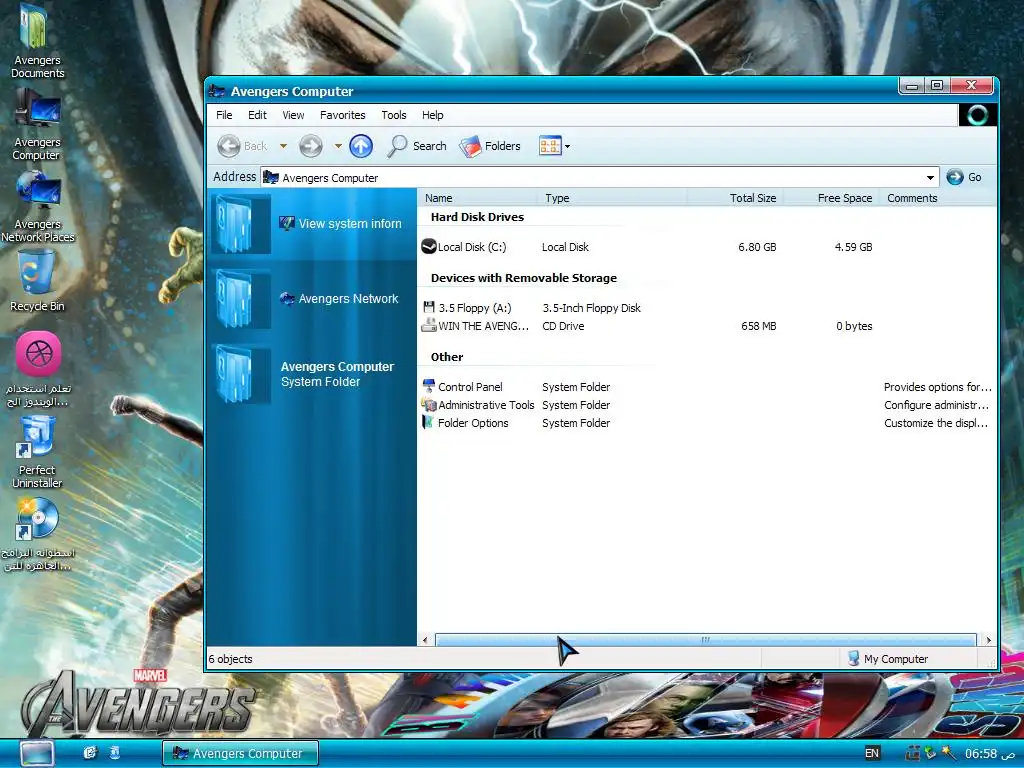
Task: Click the Forward arrow toolbar button
Action: click(x=311, y=146)
